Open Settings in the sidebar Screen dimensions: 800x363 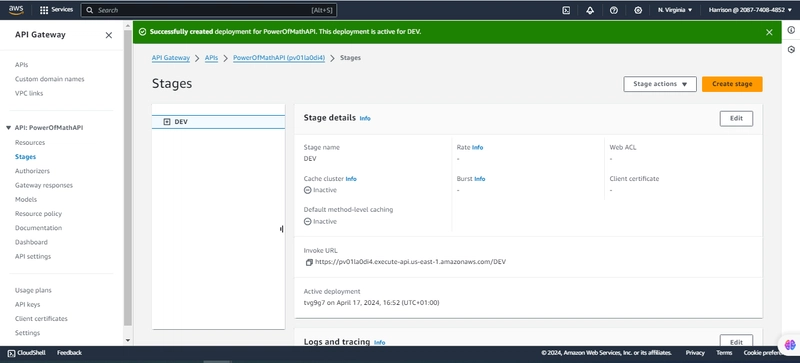(x=28, y=333)
